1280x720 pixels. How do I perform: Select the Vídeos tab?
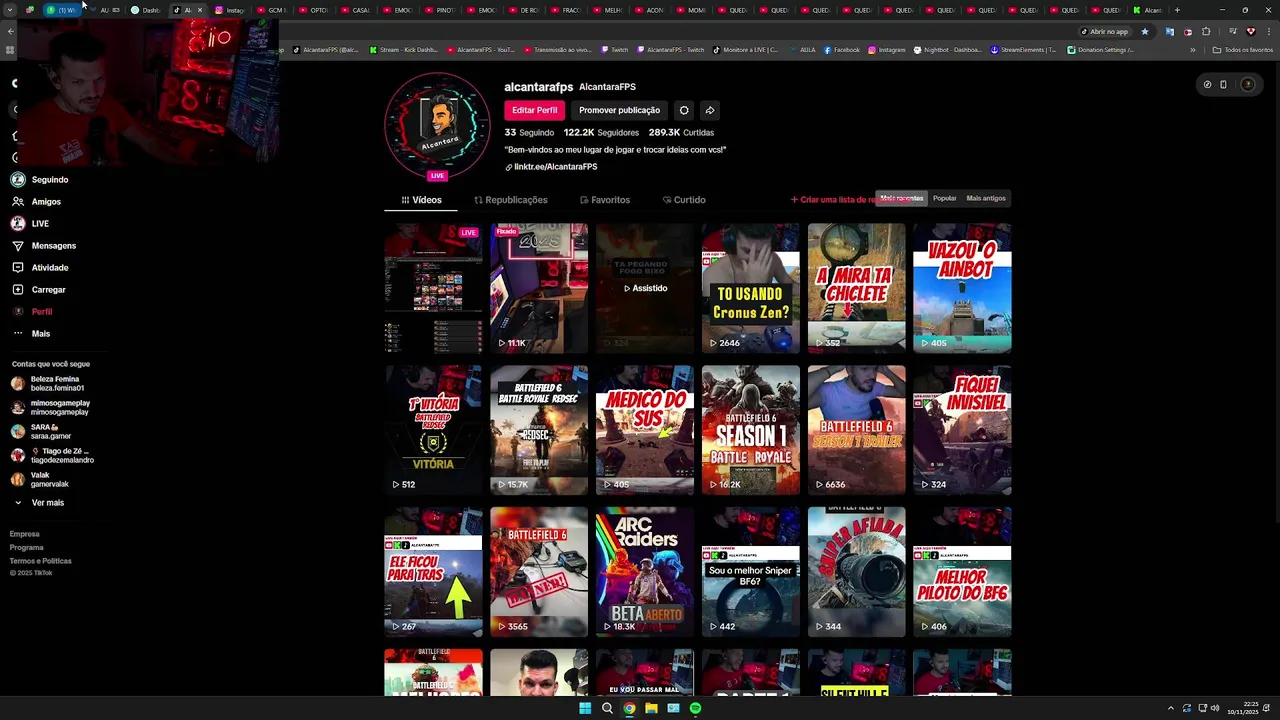point(421,200)
